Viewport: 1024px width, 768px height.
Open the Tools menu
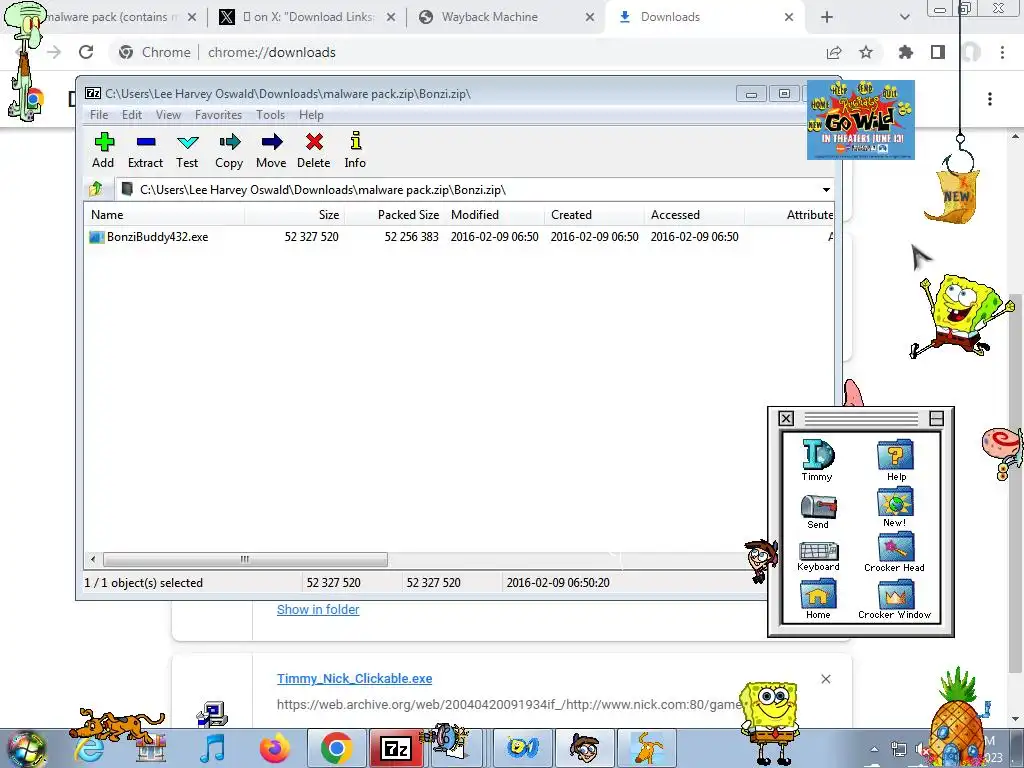[x=270, y=115]
